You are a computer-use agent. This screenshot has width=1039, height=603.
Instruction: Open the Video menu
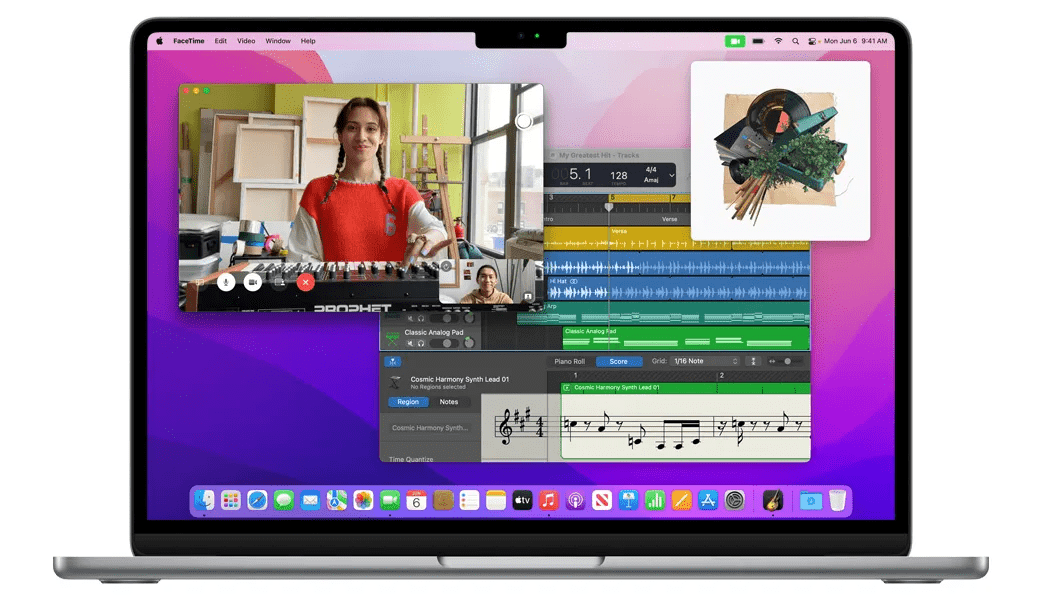[x=246, y=41]
